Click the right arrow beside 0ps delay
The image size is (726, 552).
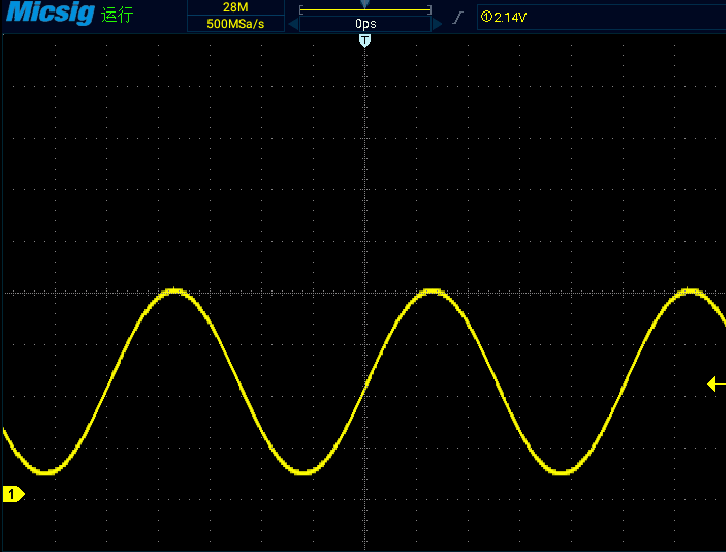(438, 24)
